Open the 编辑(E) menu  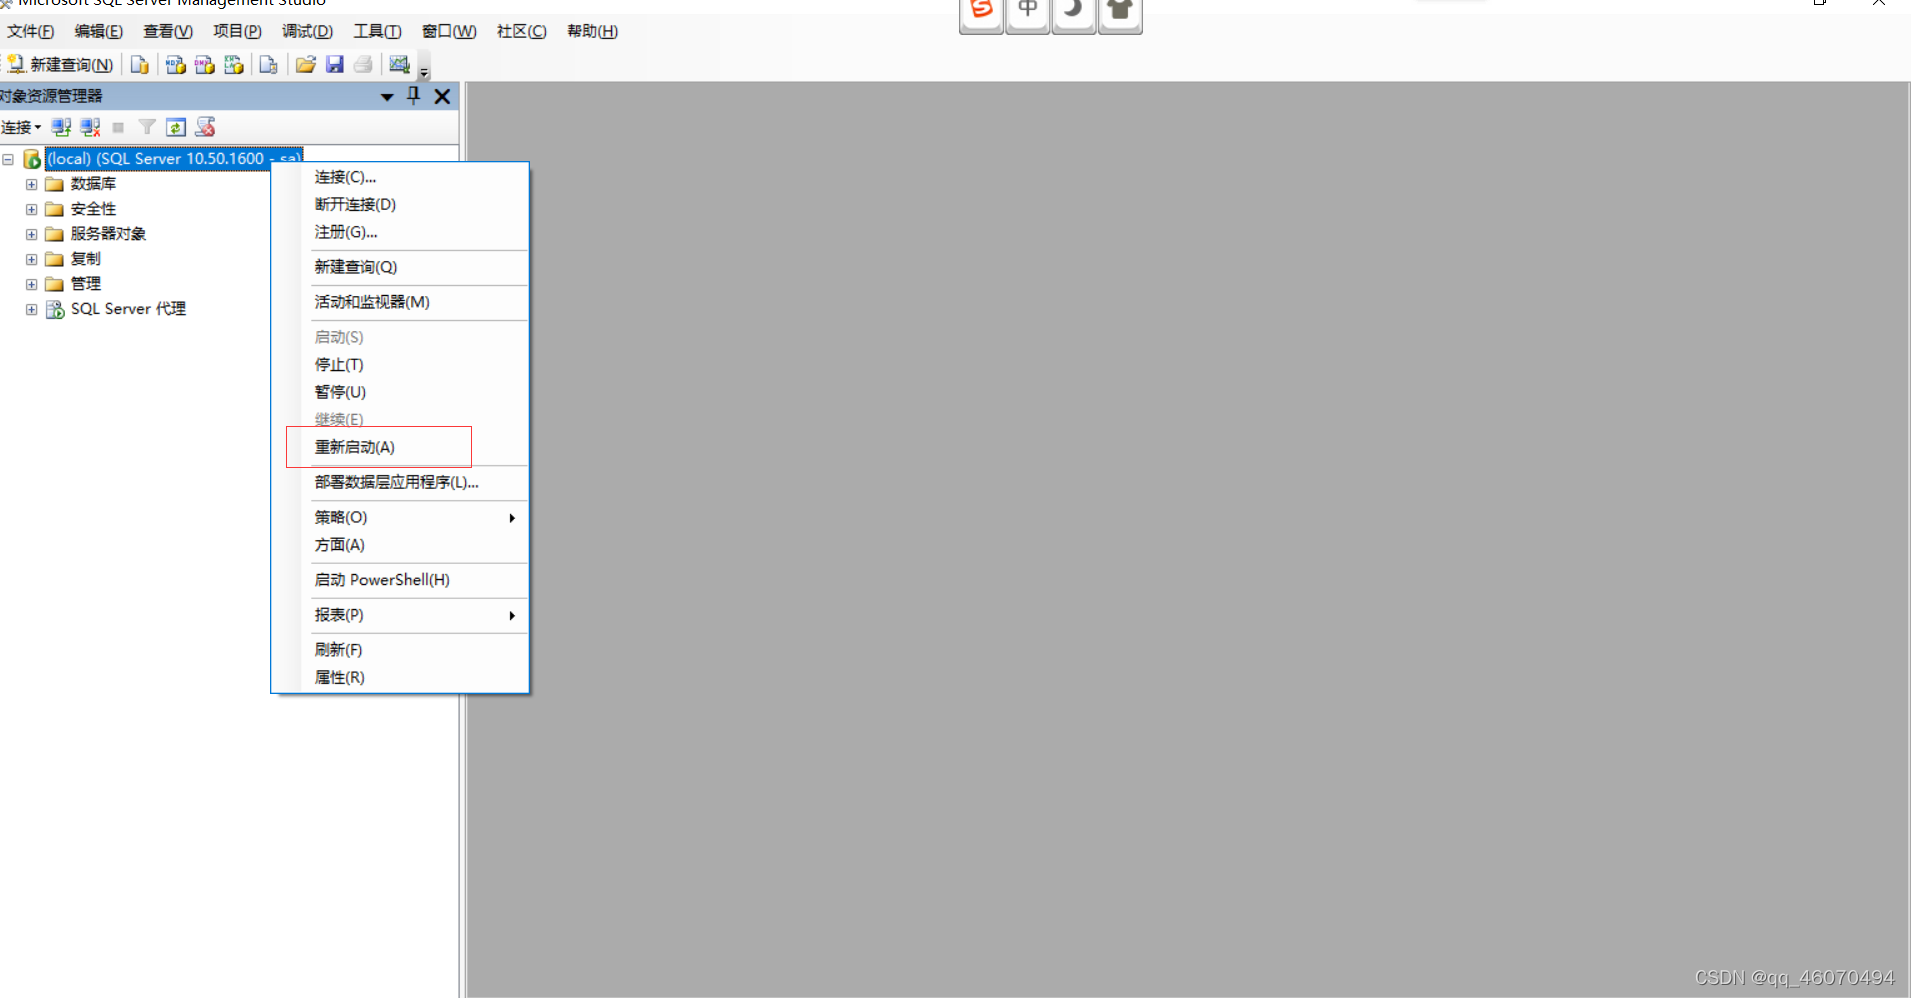tap(98, 32)
